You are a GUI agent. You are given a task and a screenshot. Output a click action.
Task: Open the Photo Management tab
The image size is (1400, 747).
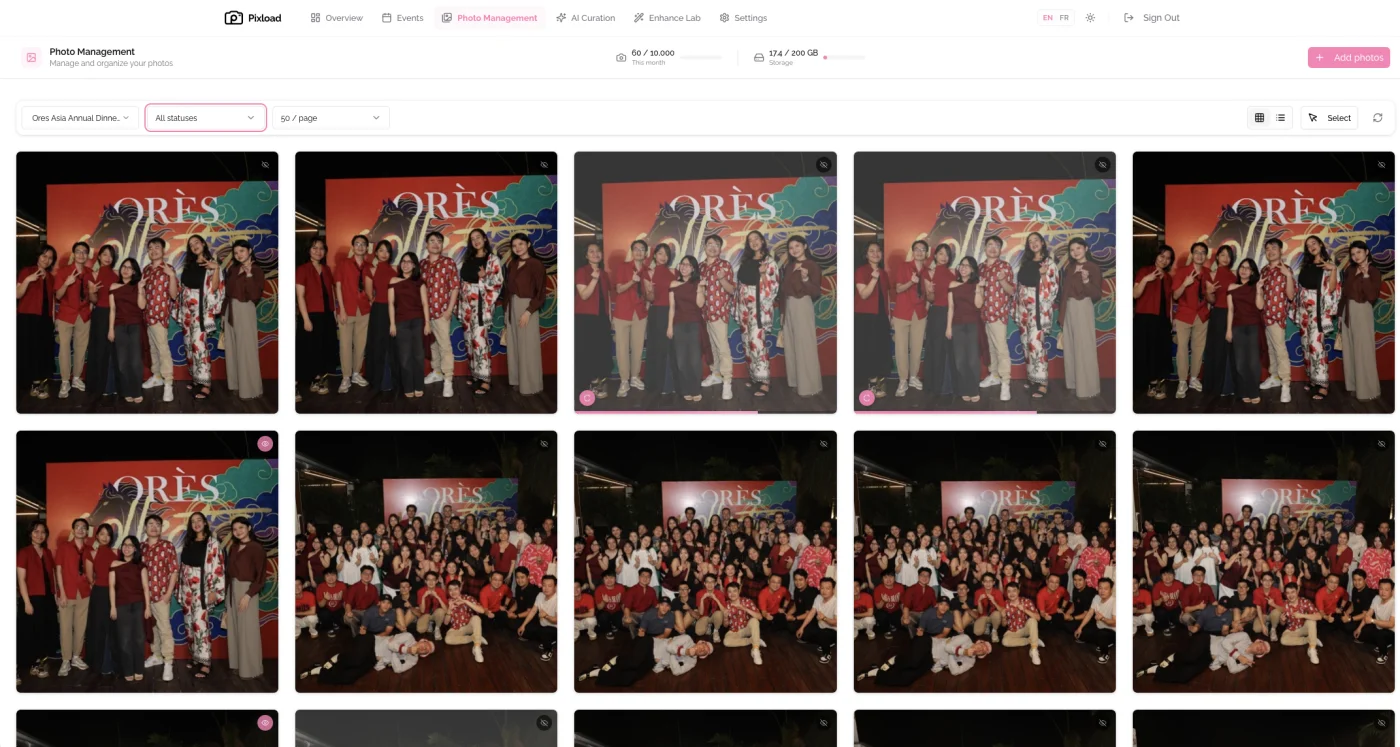click(x=490, y=18)
